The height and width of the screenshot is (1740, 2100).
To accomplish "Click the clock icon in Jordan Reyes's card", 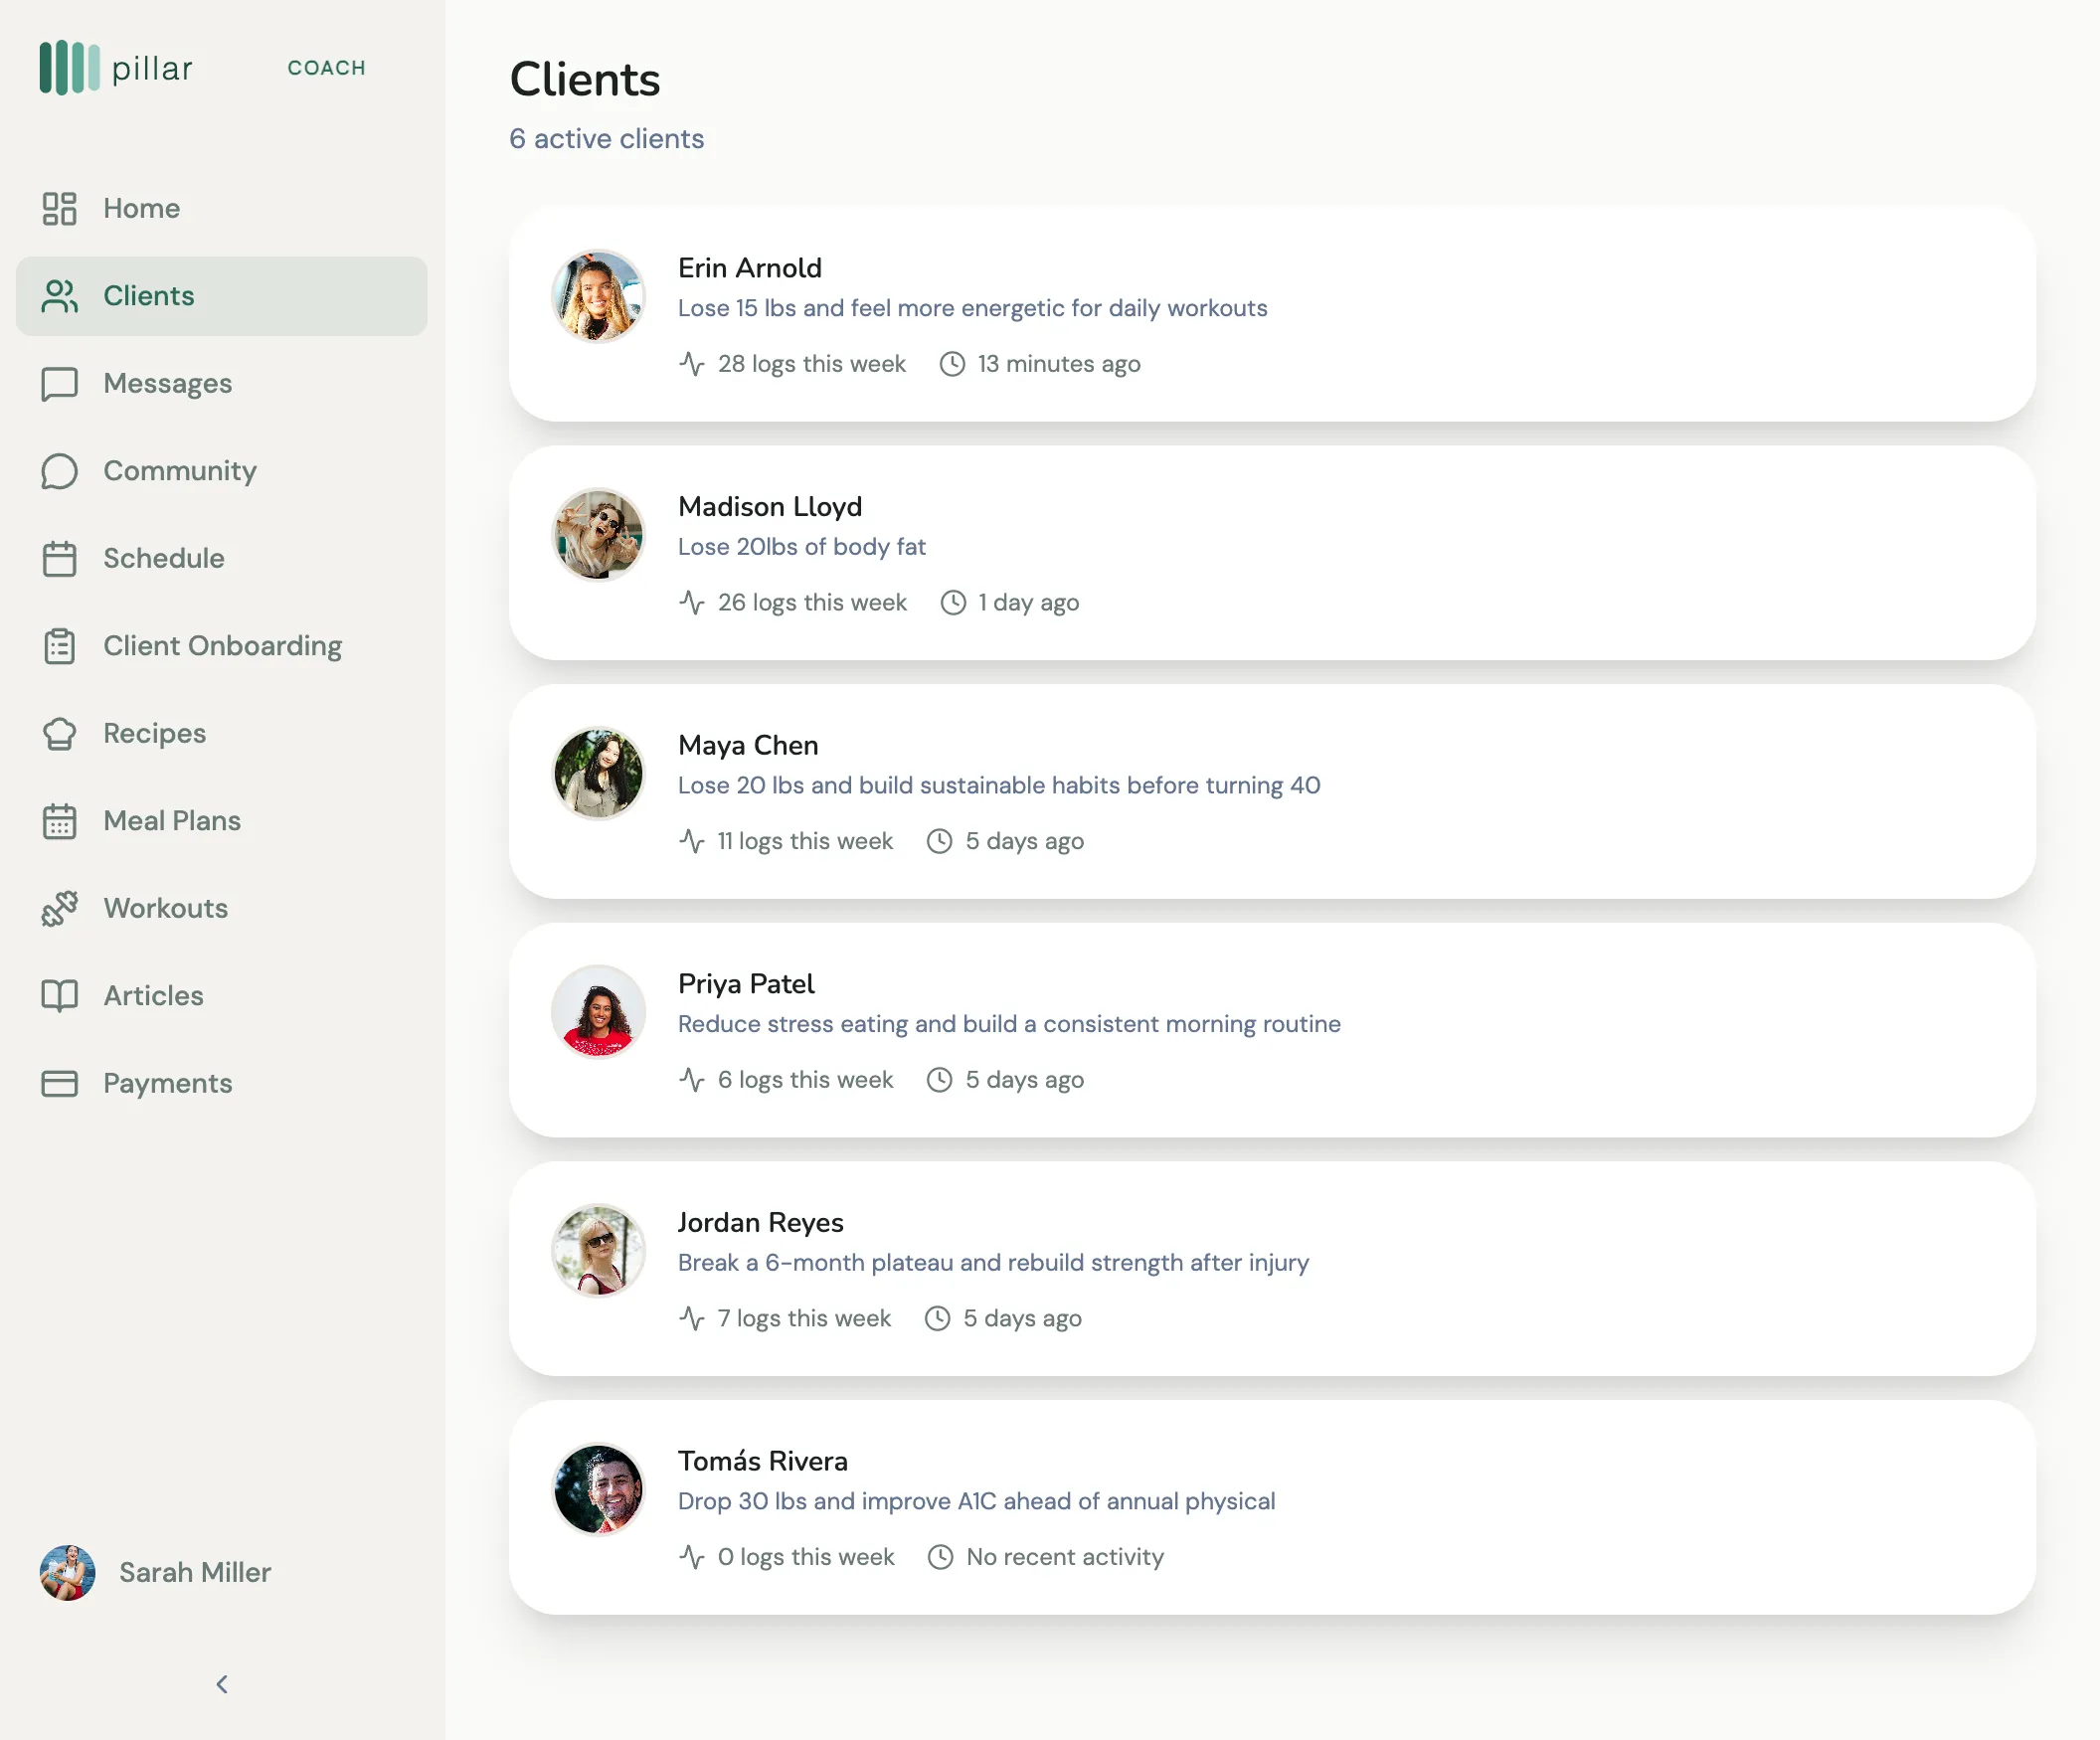I will pyautogui.click(x=937, y=1319).
